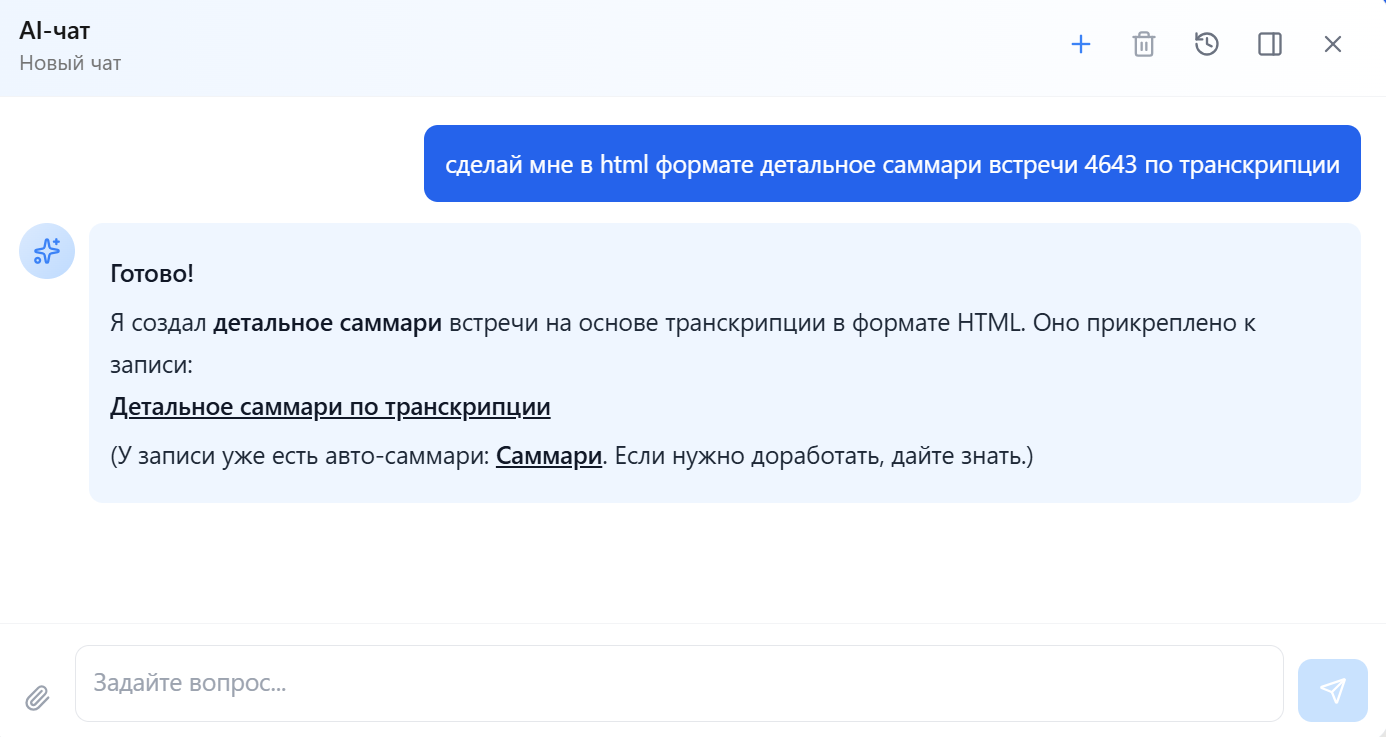Select the AI response message card
The width and height of the screenshot is (1386, 737).
pyautogui.click(x=725, y=360)
